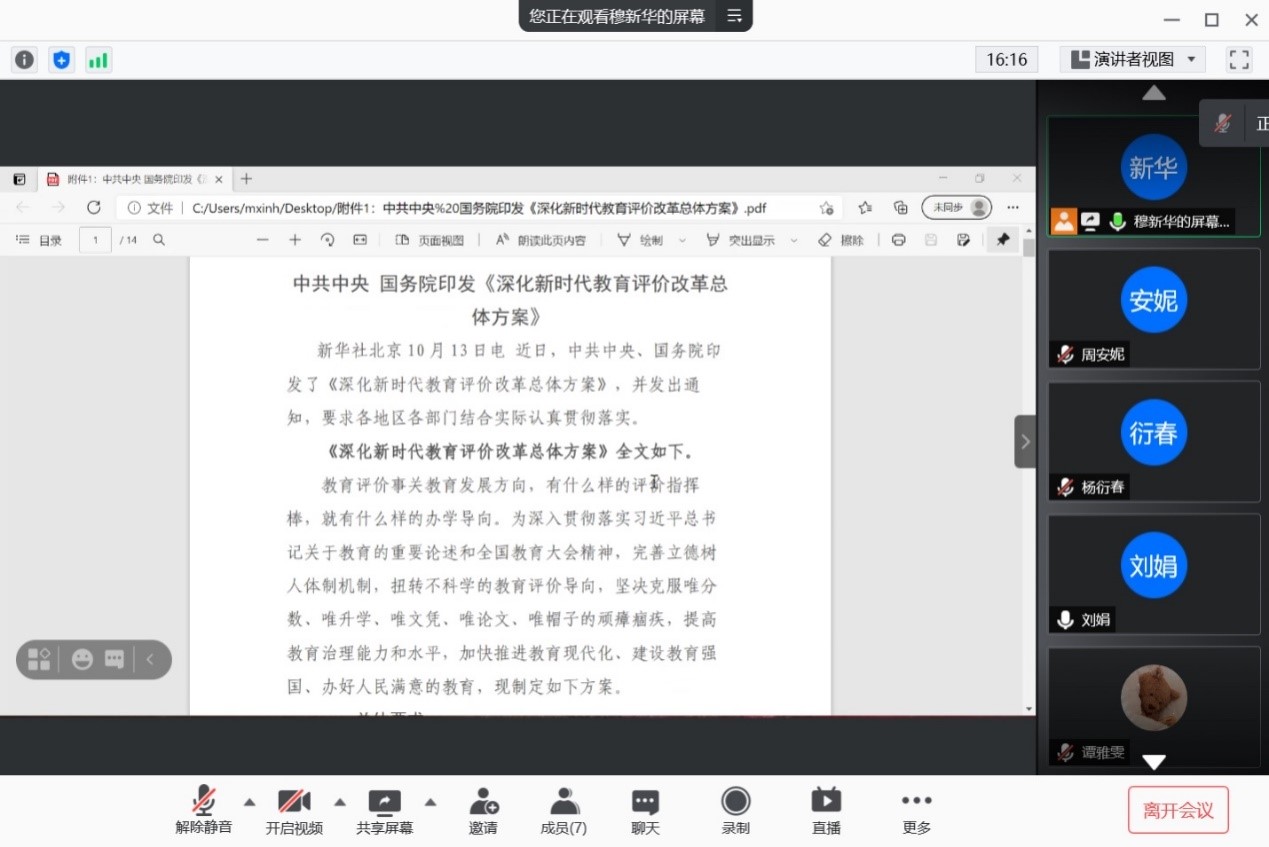Open the 成员(7) participants list
Image resolution: width=1269 pixels, height=847 pixels.
[563, 810]
